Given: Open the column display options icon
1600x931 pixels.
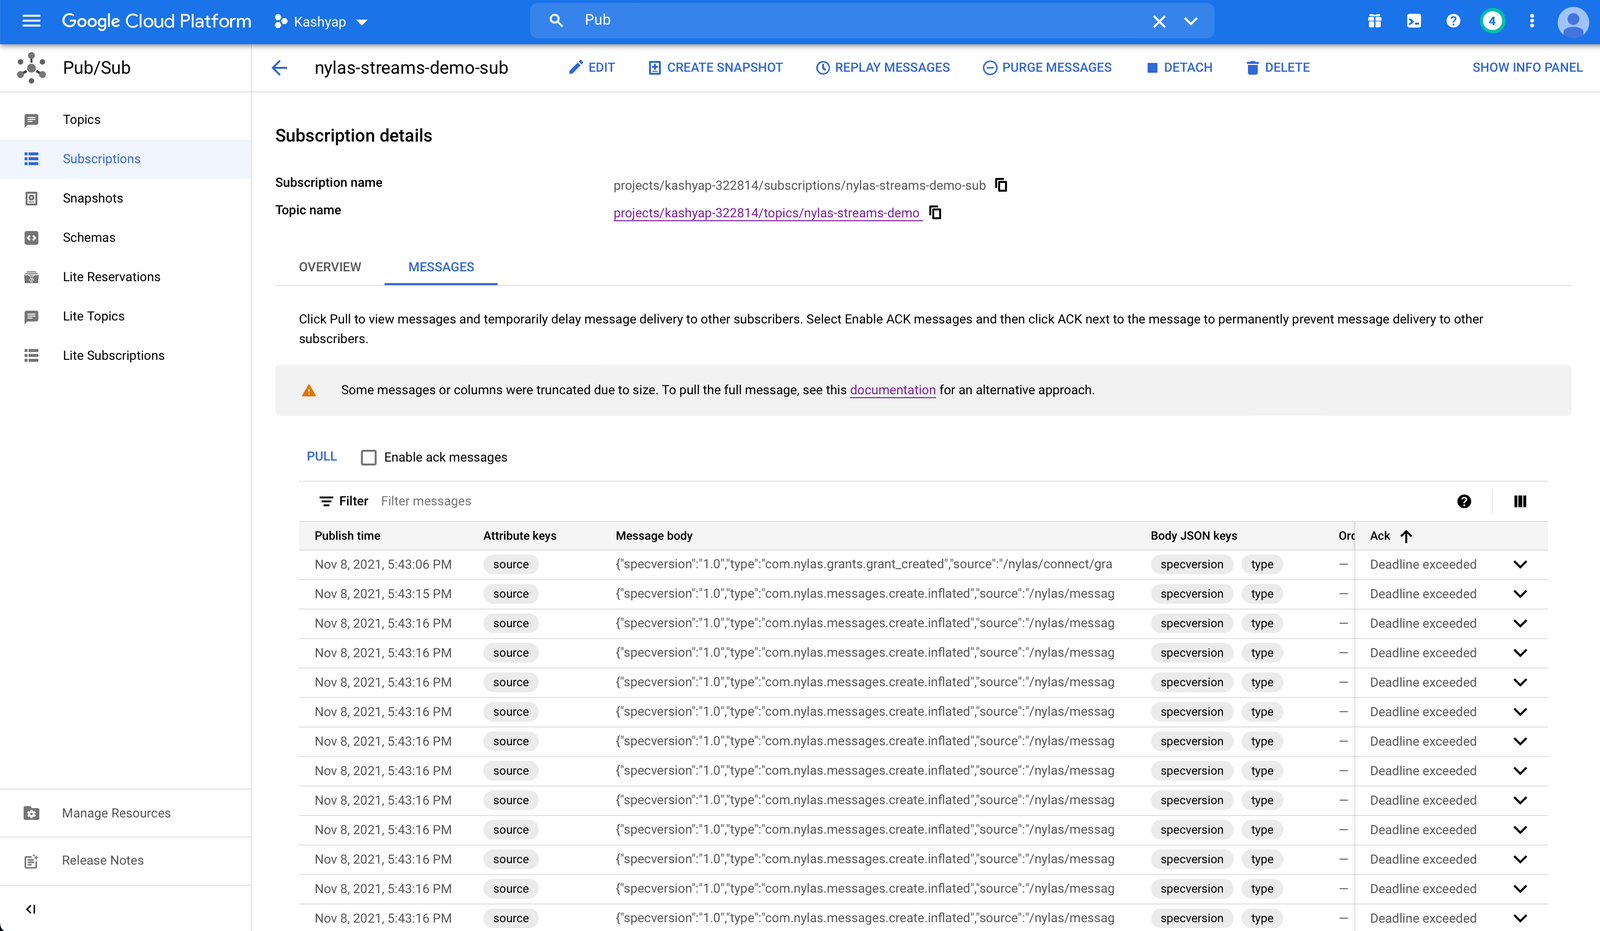Looking at the screenshot, I should [1519, 501].
